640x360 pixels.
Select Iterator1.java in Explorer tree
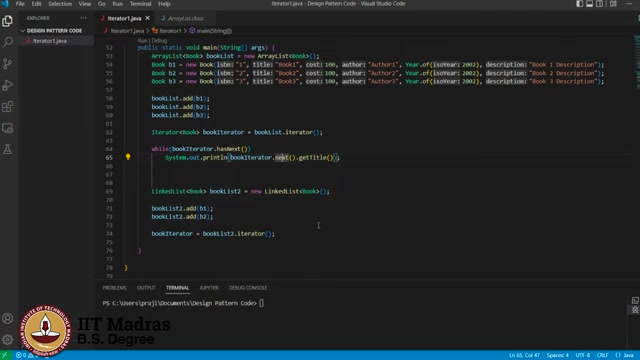(x=50, y=41)
